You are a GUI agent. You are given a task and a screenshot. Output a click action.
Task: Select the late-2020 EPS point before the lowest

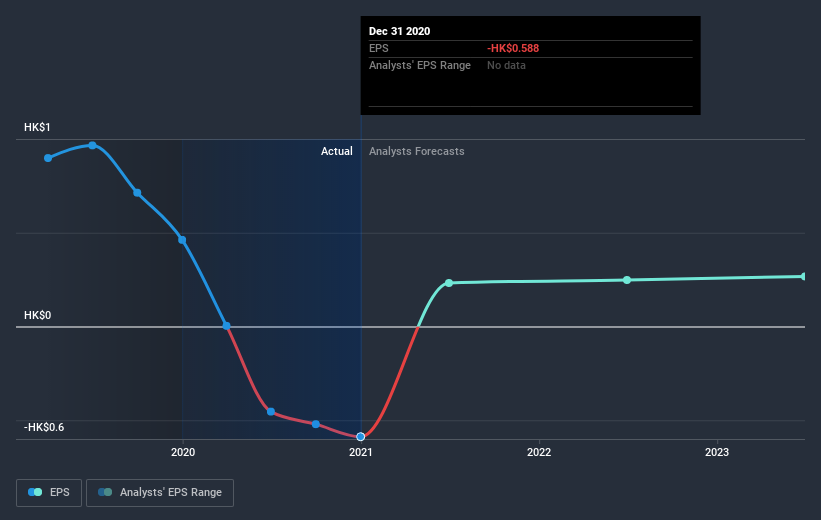pos(316,424)
